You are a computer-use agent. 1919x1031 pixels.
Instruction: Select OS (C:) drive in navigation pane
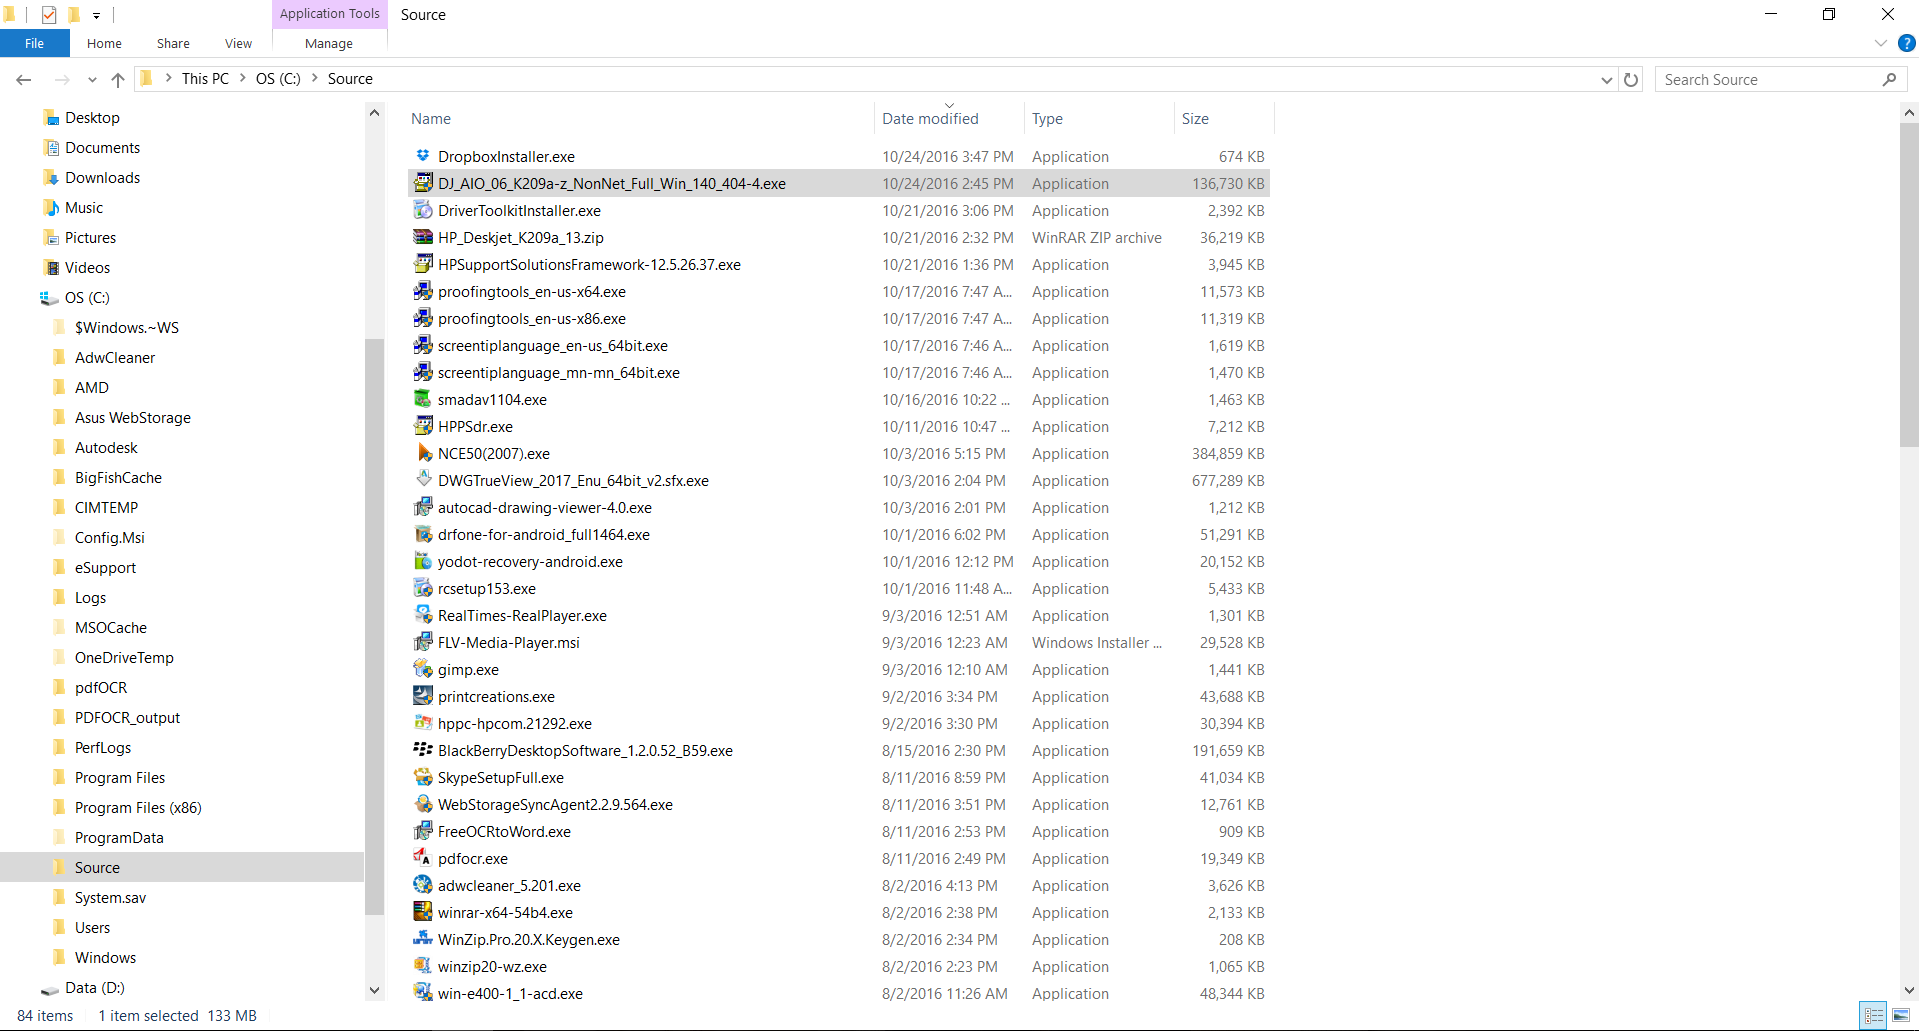[87, 297]
